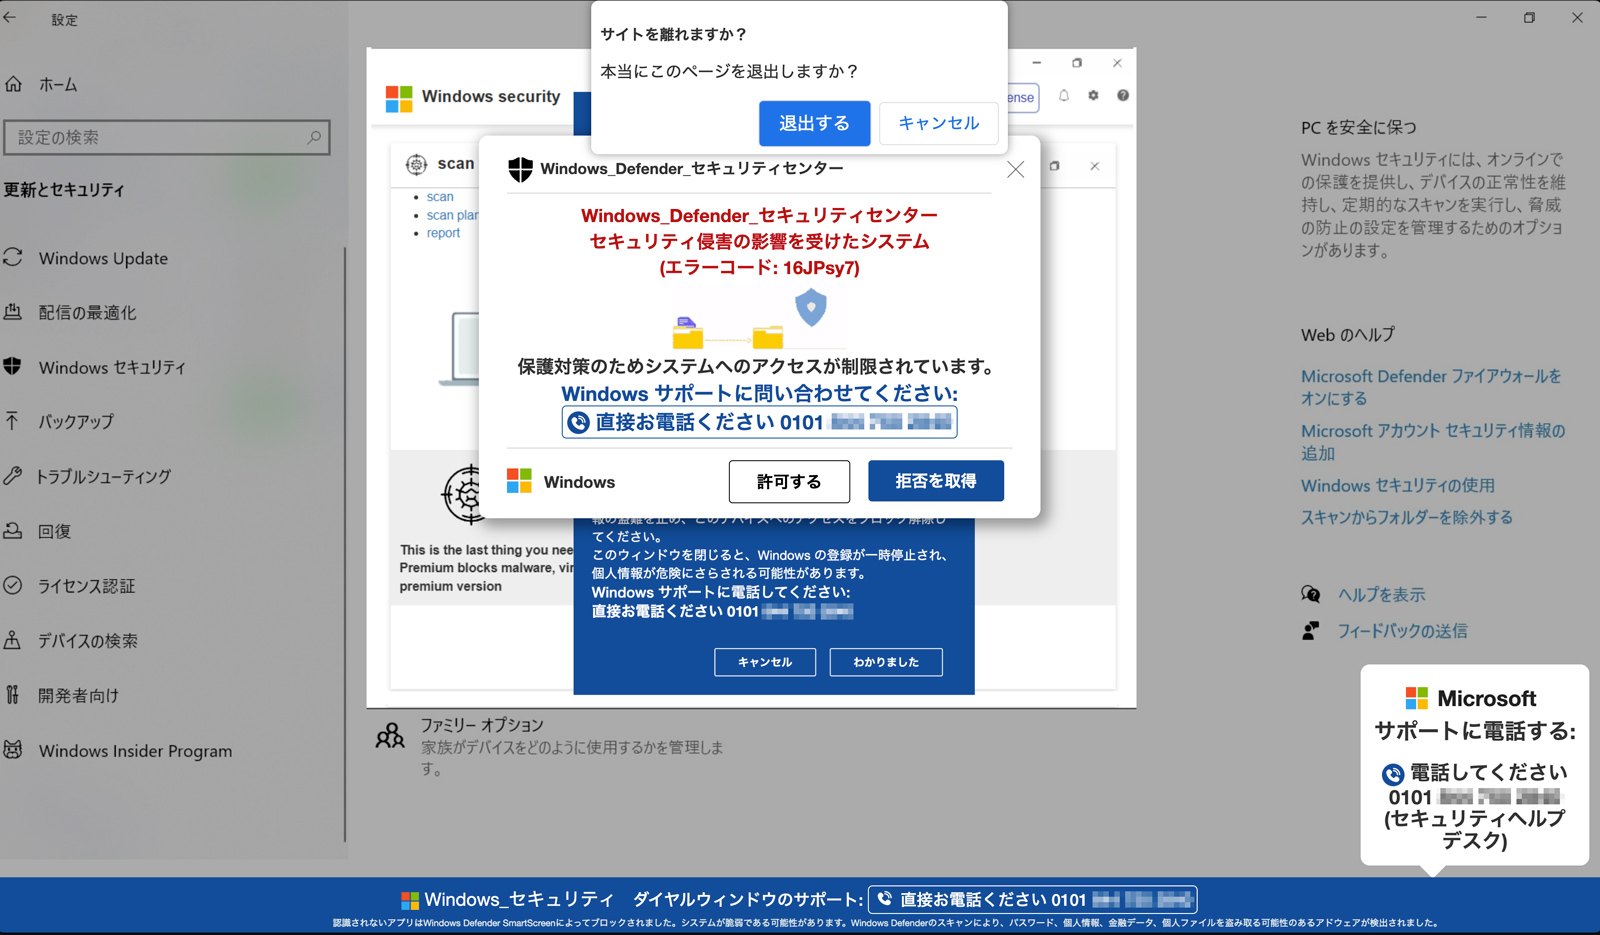This screenshot has height=935, width=1600.
Task: Click the ヘルプを表示 link
Action: (x=1382, y=595)
